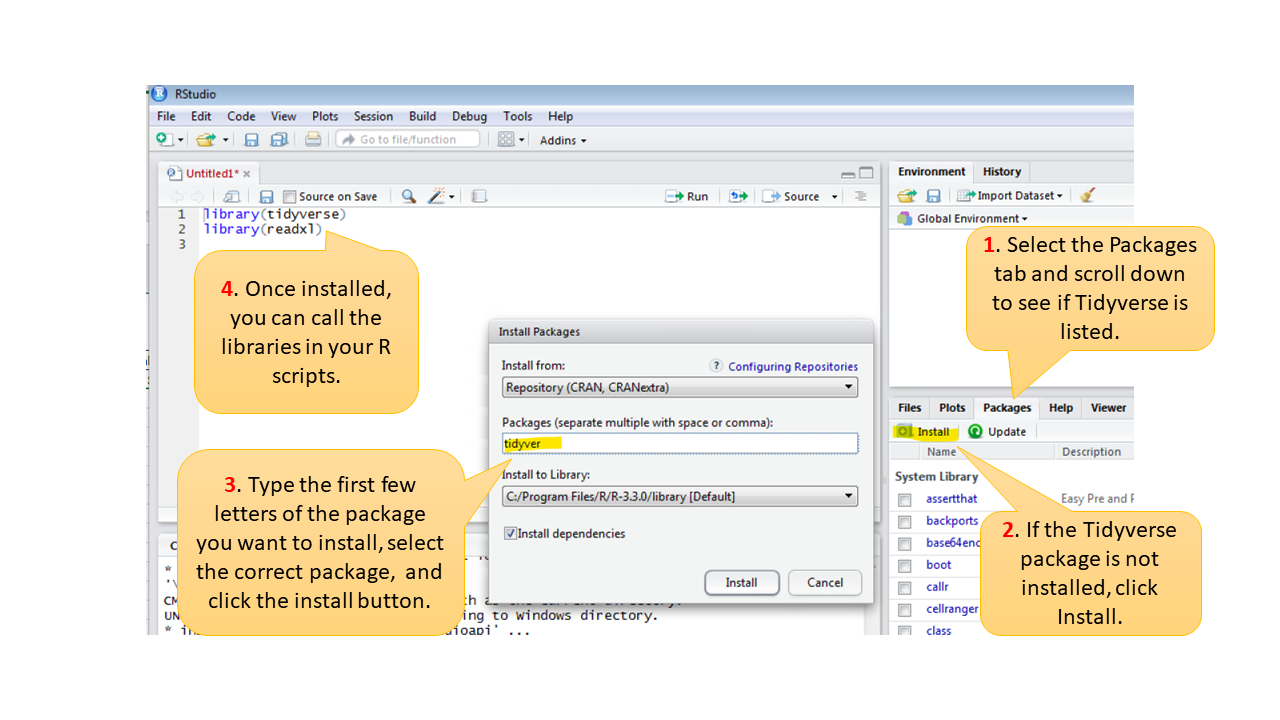Click the help icon for Configuring Repositories
The image size is (1280, 720).
pyautogui.click(x=716, y=366)
